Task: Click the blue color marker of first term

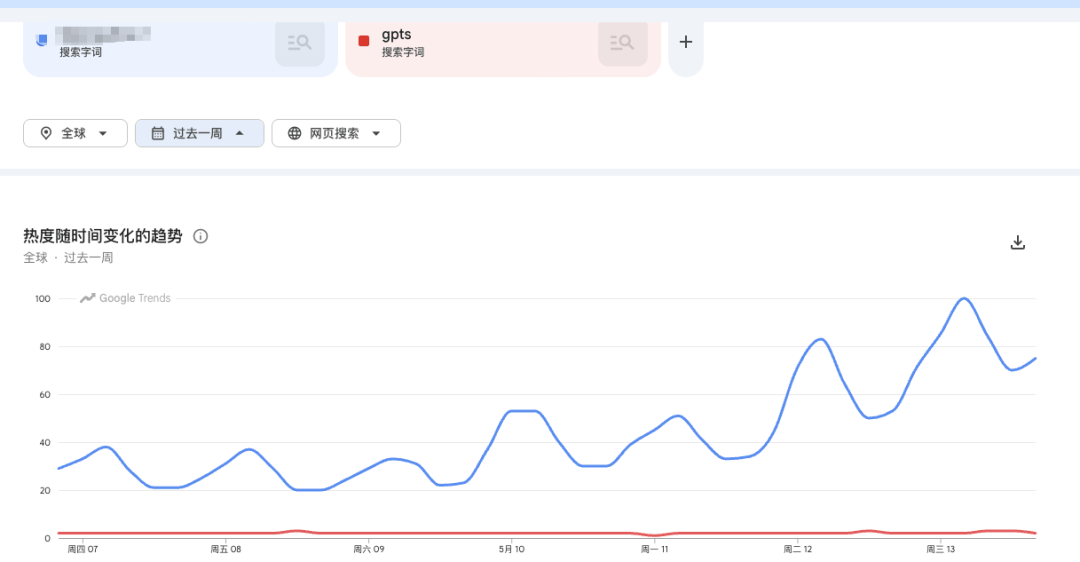Action: 41,40
